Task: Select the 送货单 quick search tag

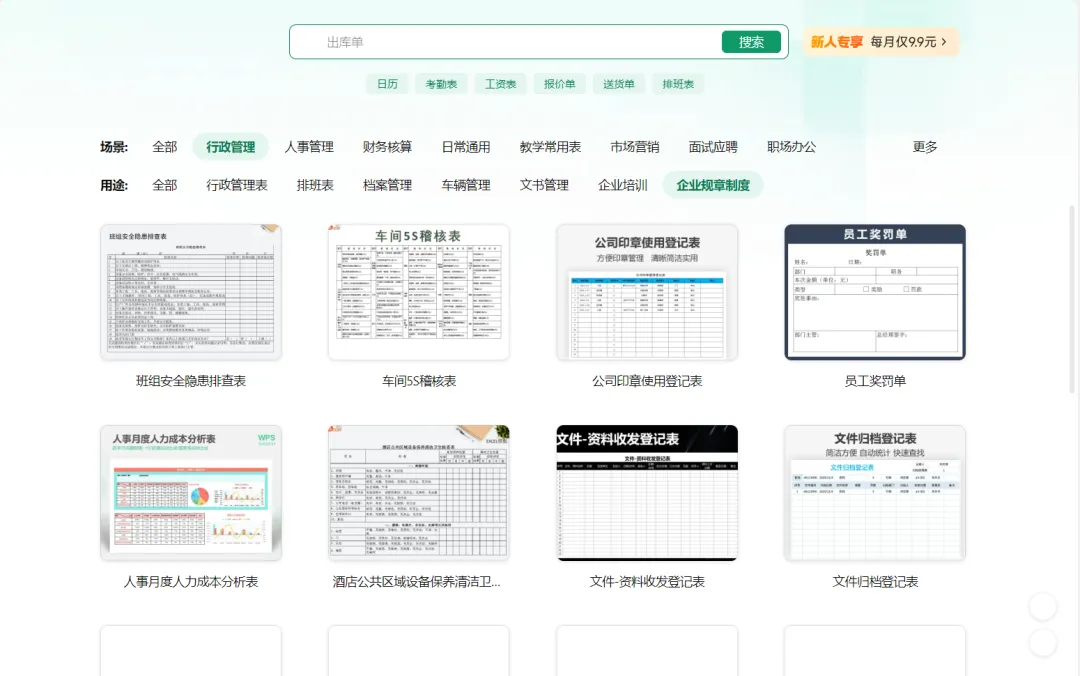Action: 619,84
